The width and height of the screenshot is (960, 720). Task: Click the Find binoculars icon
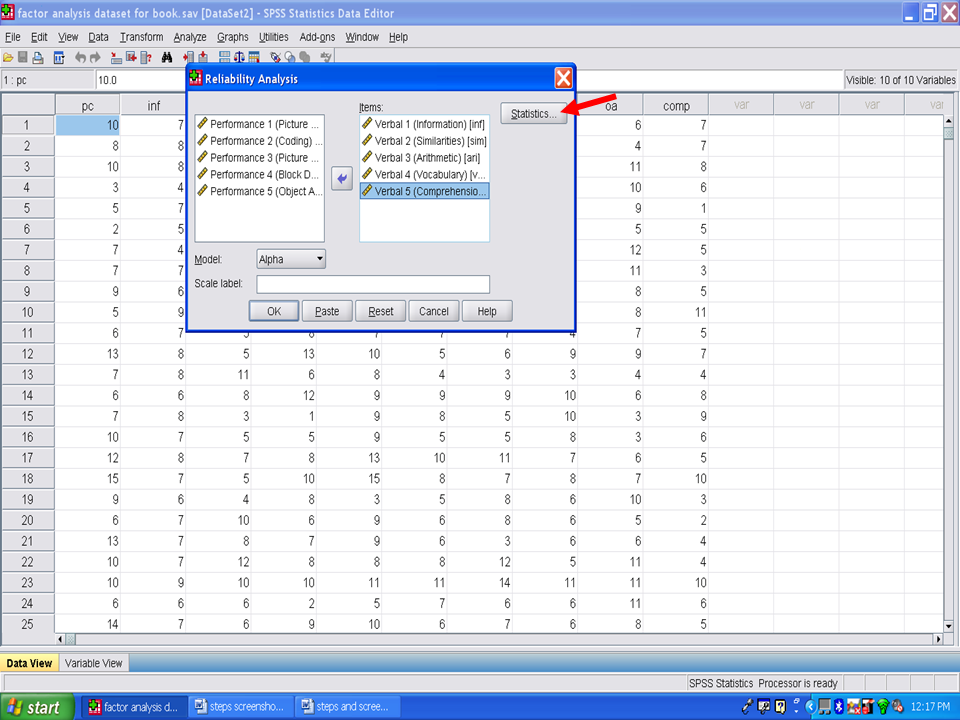167,57
